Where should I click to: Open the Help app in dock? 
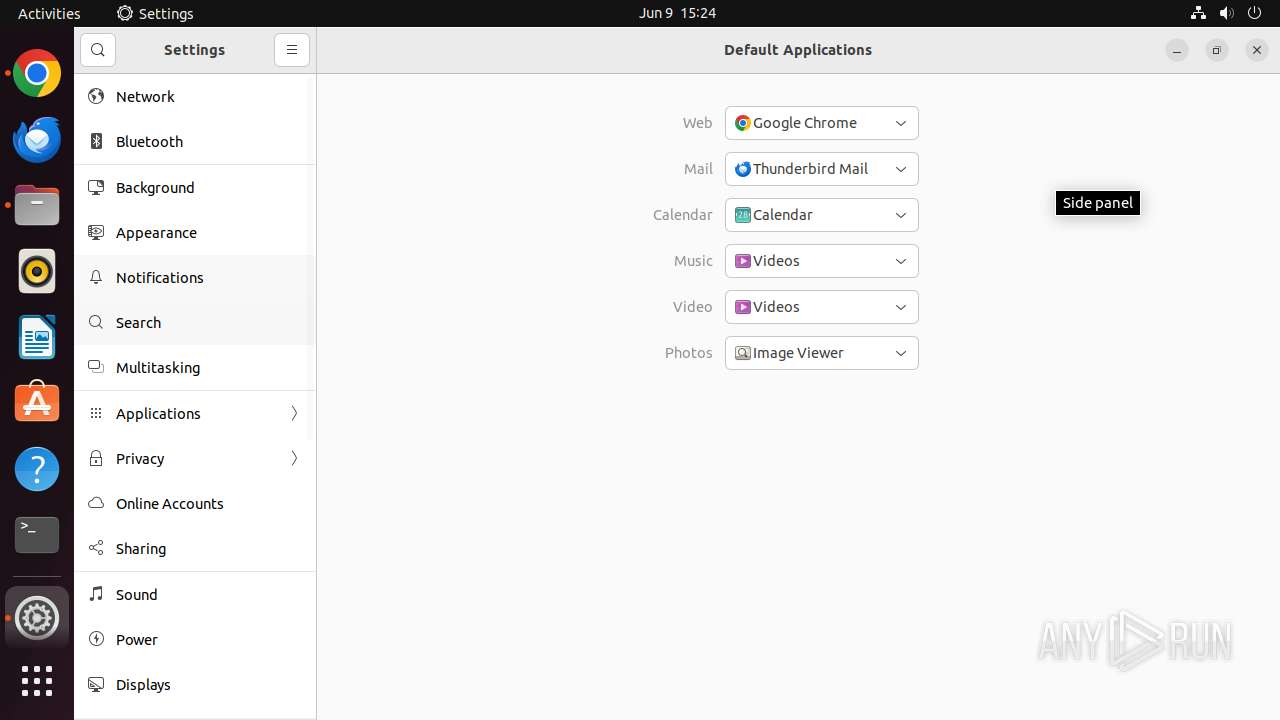37,469
